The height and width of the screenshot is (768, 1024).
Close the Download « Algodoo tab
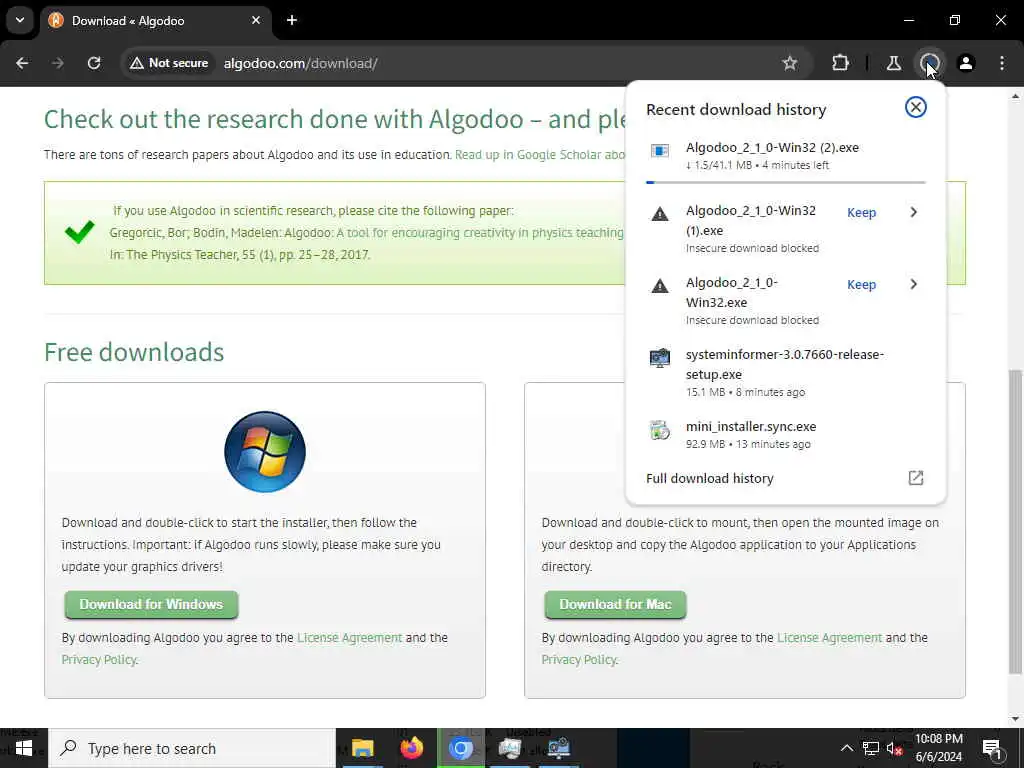coord(256,20)
